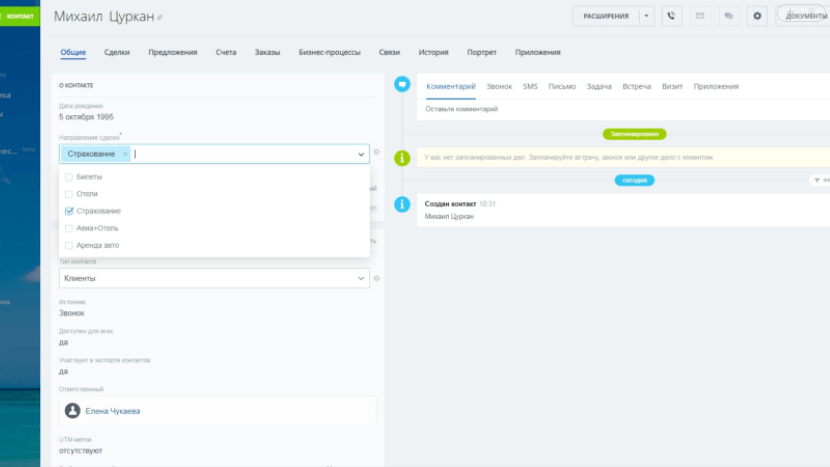Viewport: 830px width, 467px height.
Task: Select the Встреча timeline tab
Action: pyautogui.click(x=637, y=86)
